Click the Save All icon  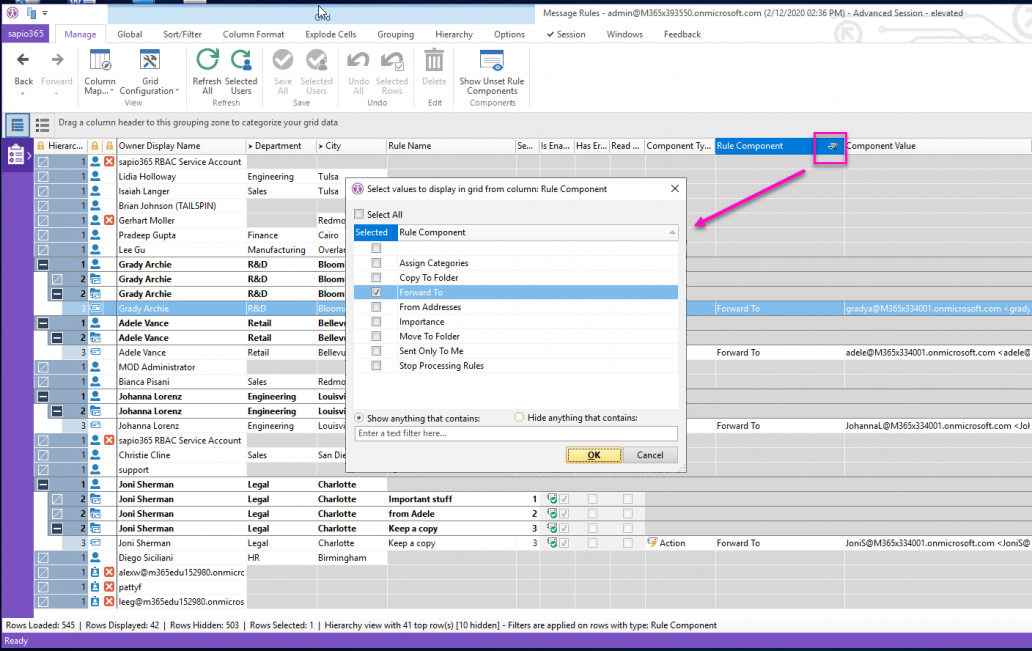tap(283, 61)
